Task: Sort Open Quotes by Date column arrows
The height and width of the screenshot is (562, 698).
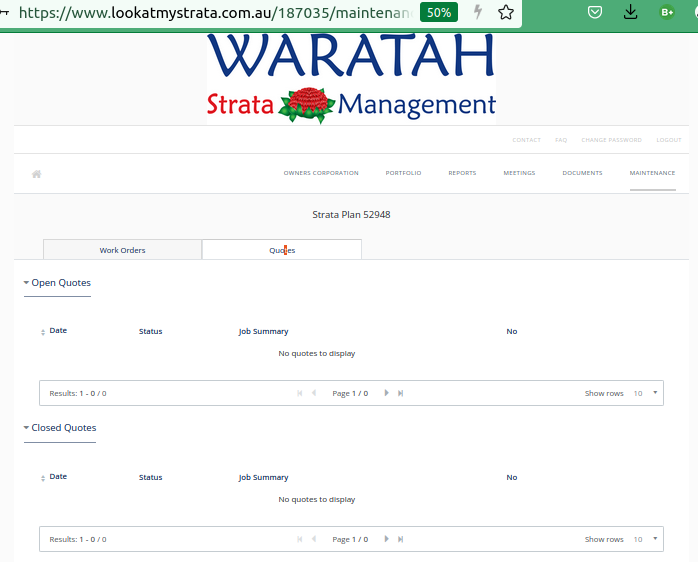Action: pyautogui.click(x=43, y=332)
